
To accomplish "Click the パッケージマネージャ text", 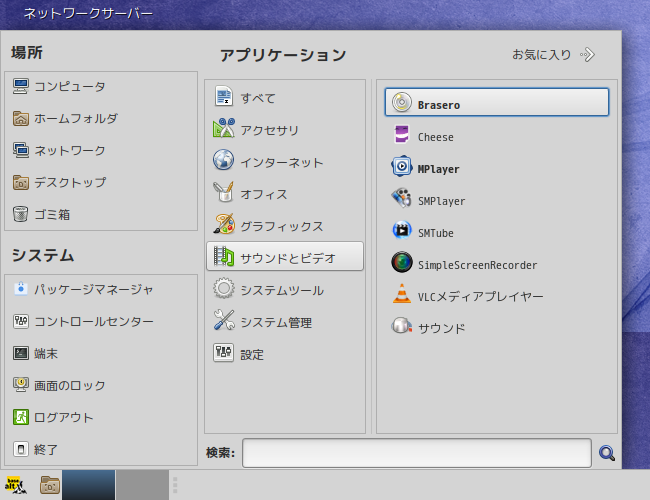I will 94,289.
